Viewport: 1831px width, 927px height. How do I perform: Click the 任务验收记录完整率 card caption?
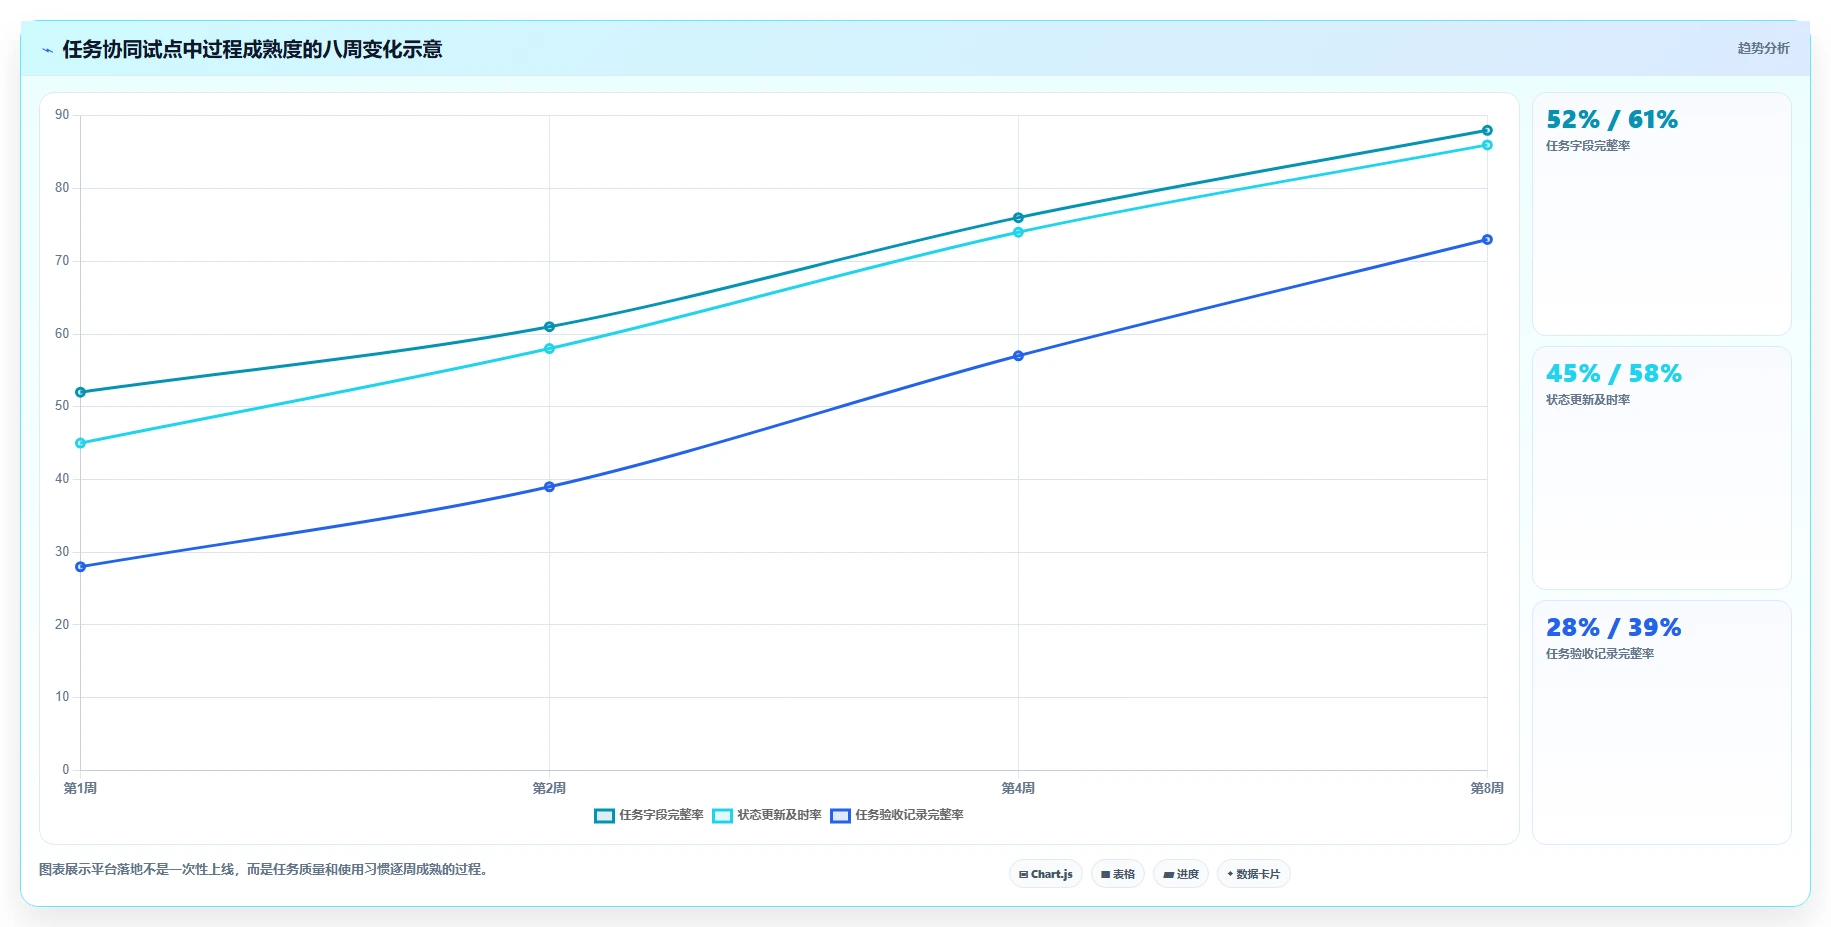click(1600, 654)
